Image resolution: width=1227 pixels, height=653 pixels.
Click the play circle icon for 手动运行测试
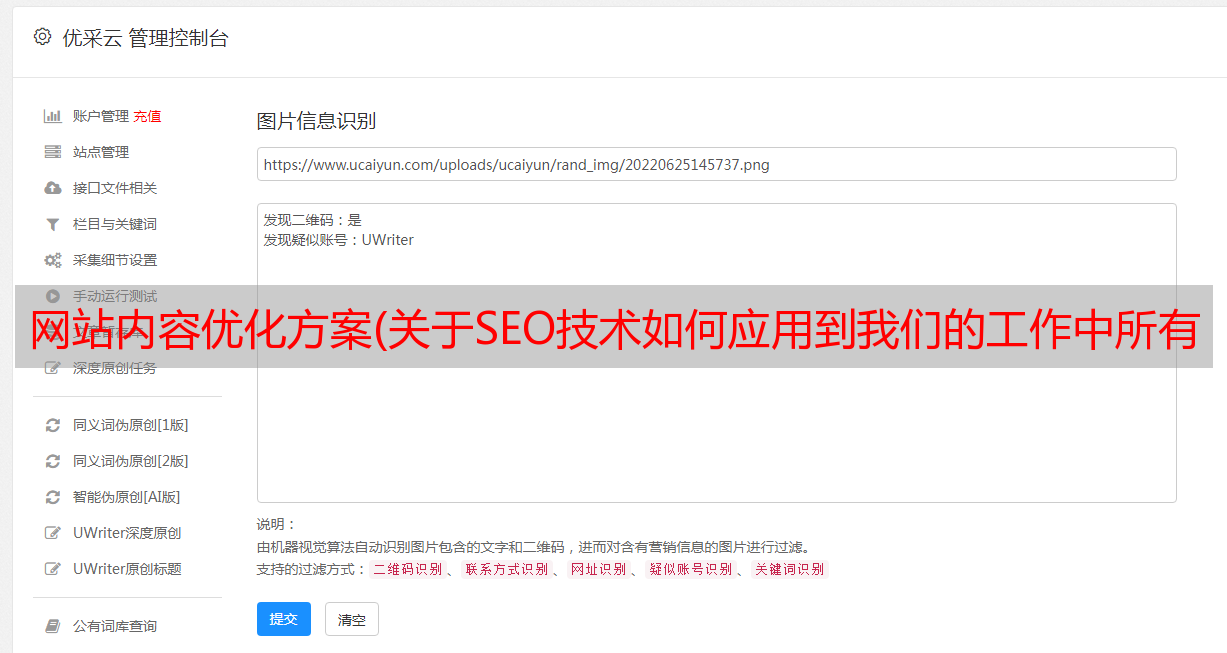[53, 296]
